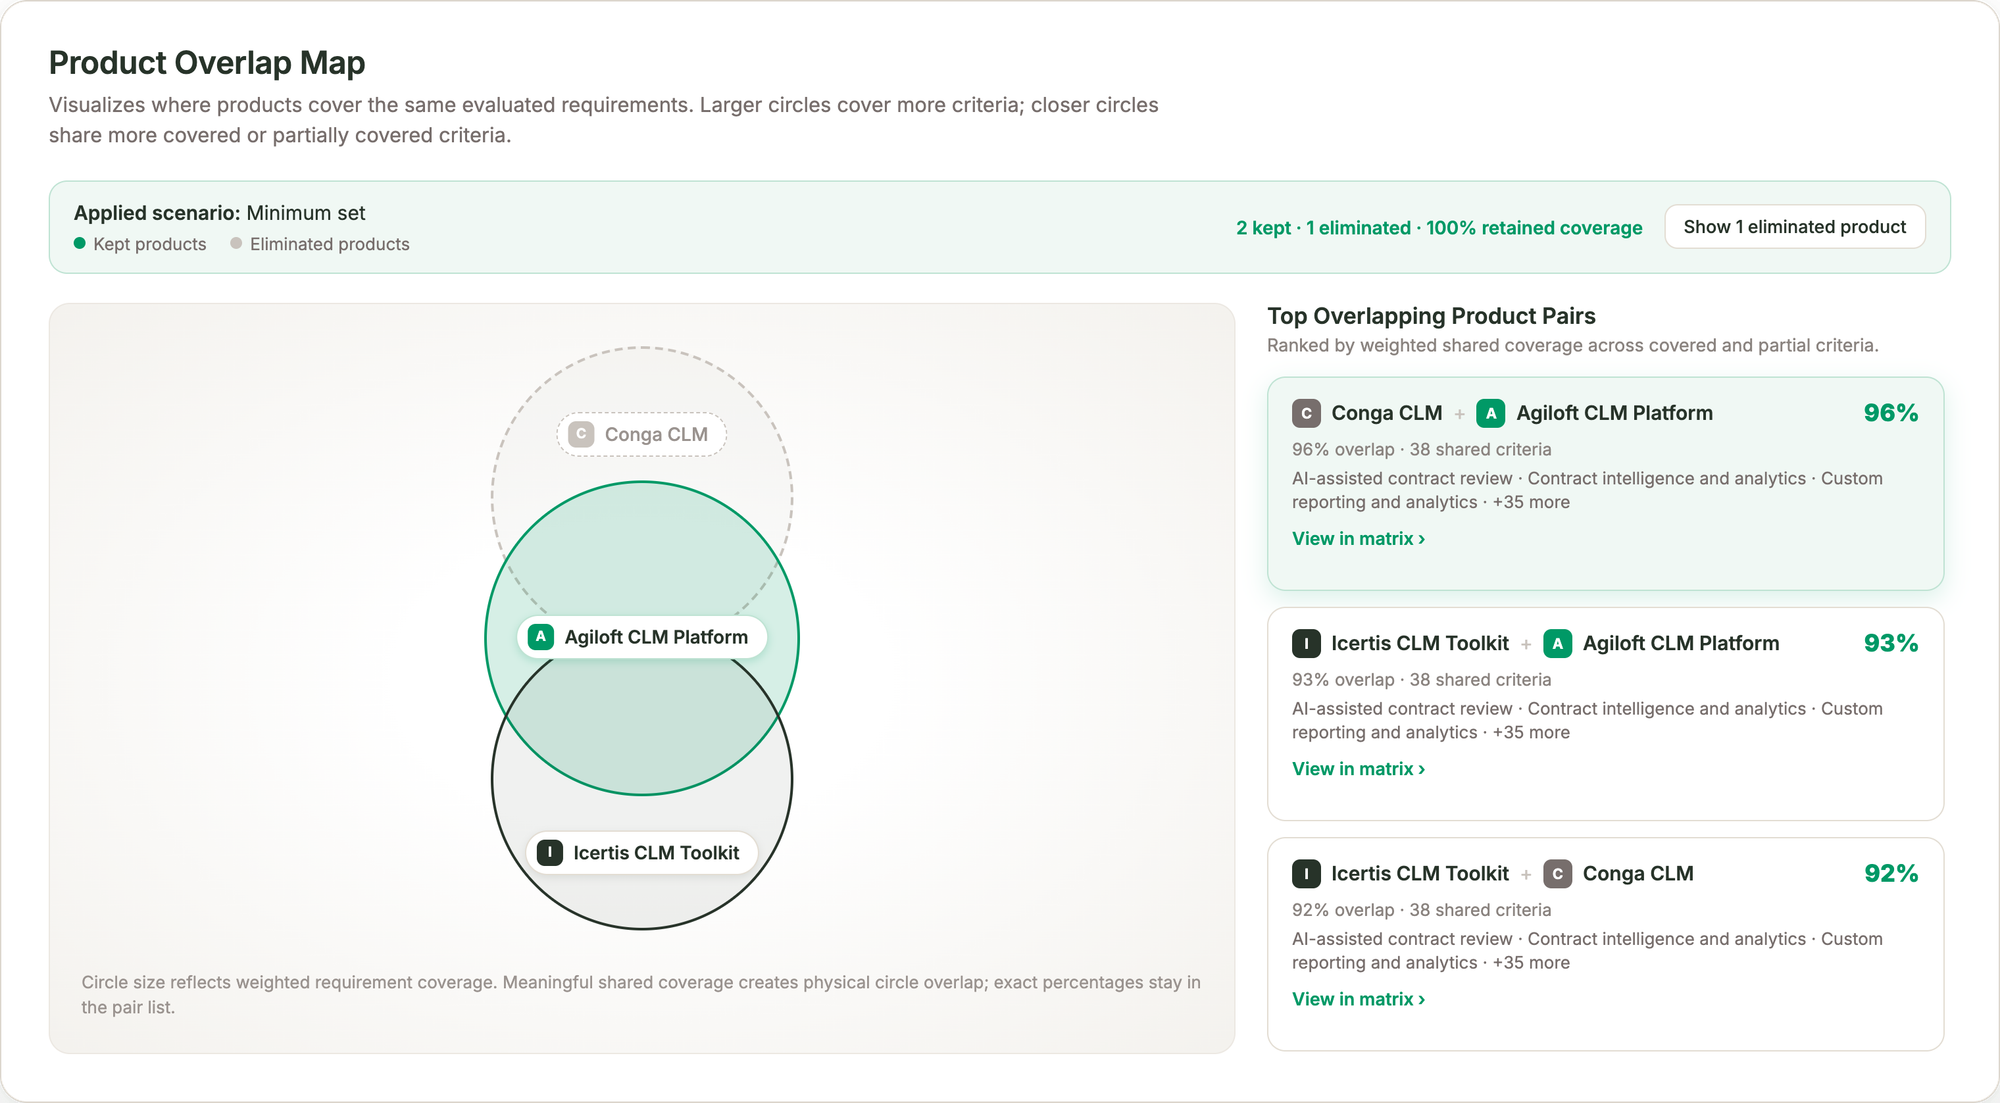Click the Conga C icon in the 96% pair card
2000x1103 pixels.
[x=1306, y=413]
